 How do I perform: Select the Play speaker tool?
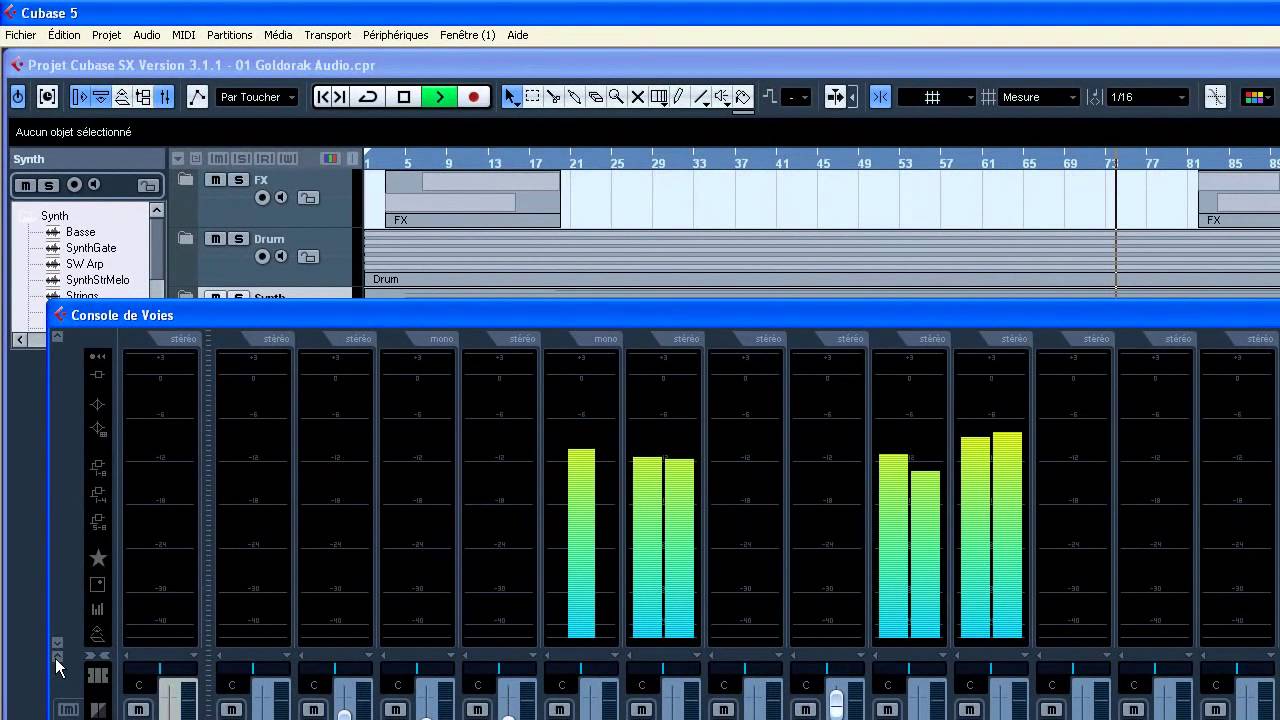click(722, 97)
